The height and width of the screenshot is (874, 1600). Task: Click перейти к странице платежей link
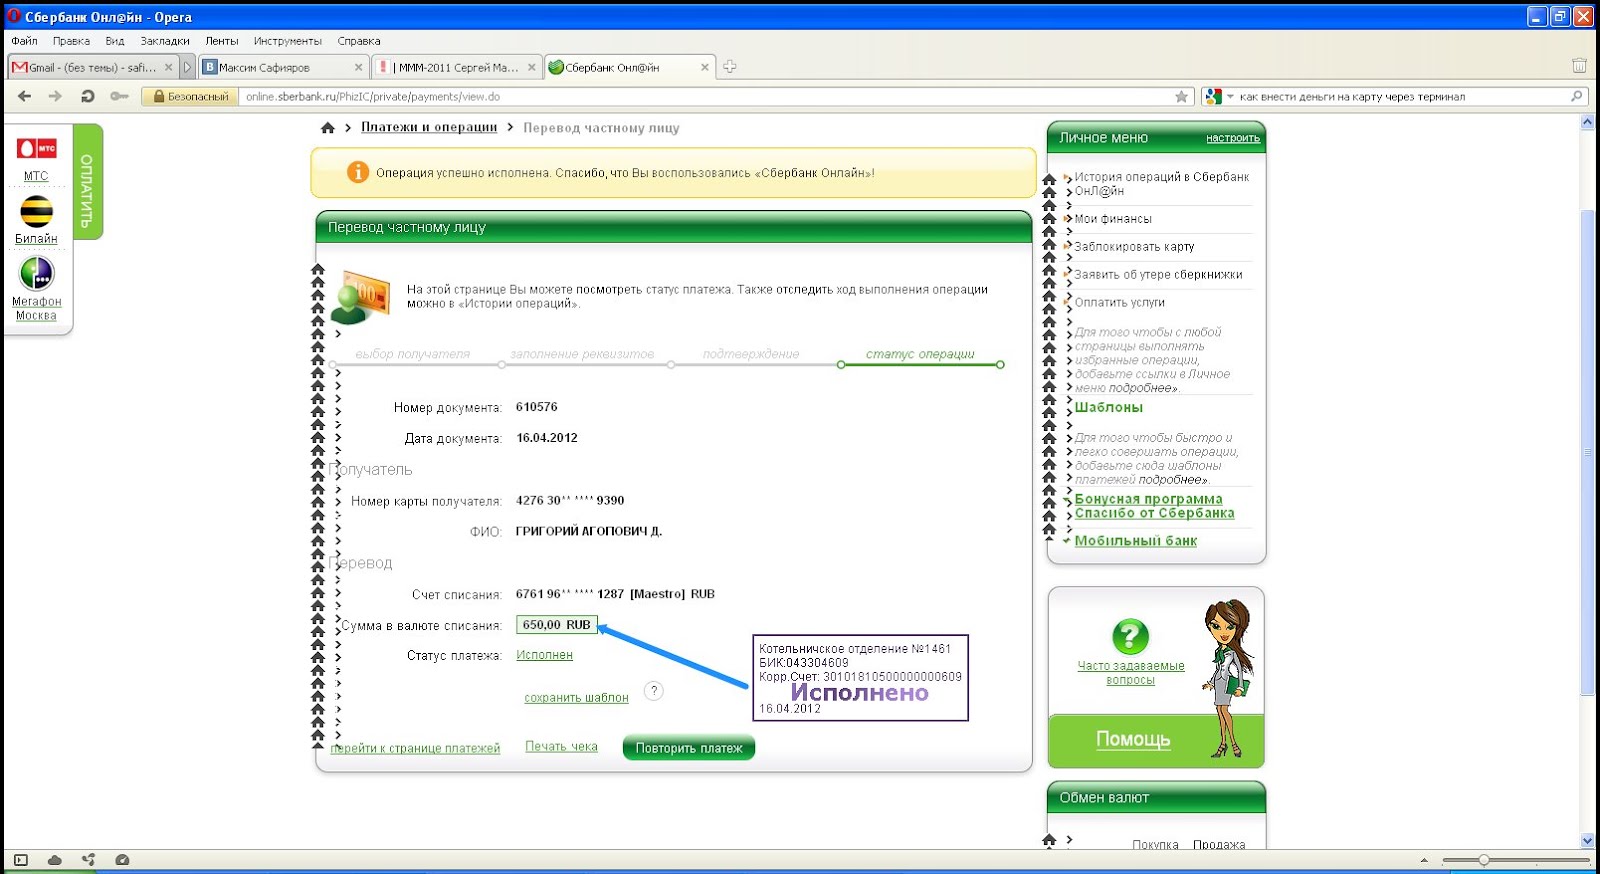coord(415,748)
